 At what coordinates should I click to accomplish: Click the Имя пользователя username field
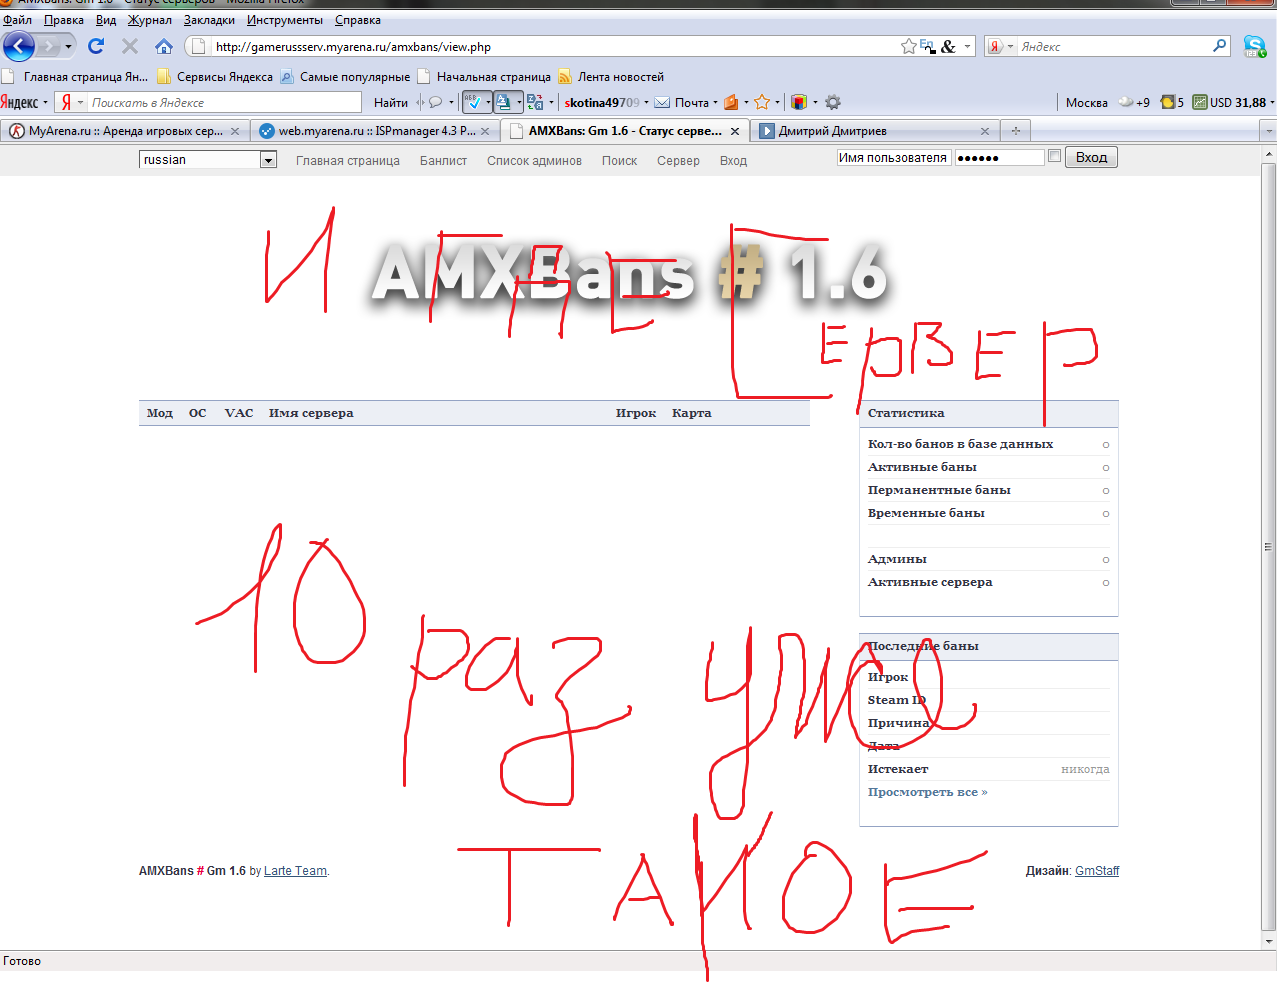[x=893, y=158]
